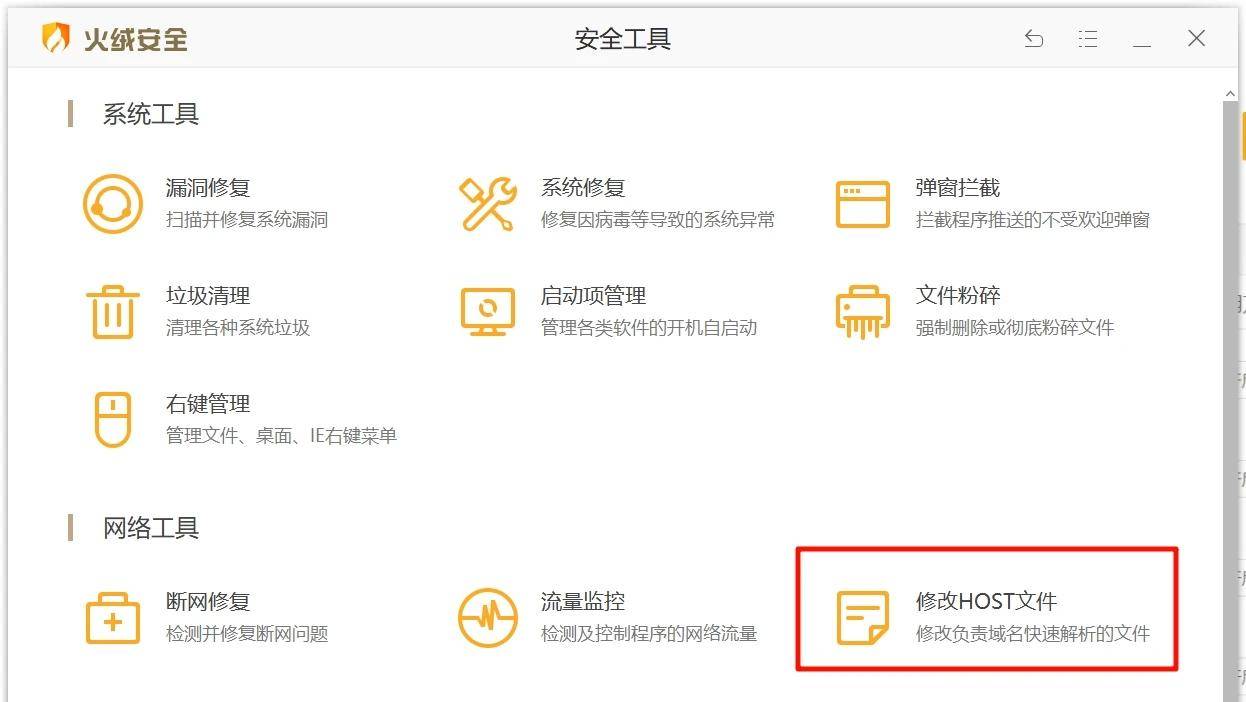Open the 漏洞修复 vulnerability scan tool icon

pos(112,202)
